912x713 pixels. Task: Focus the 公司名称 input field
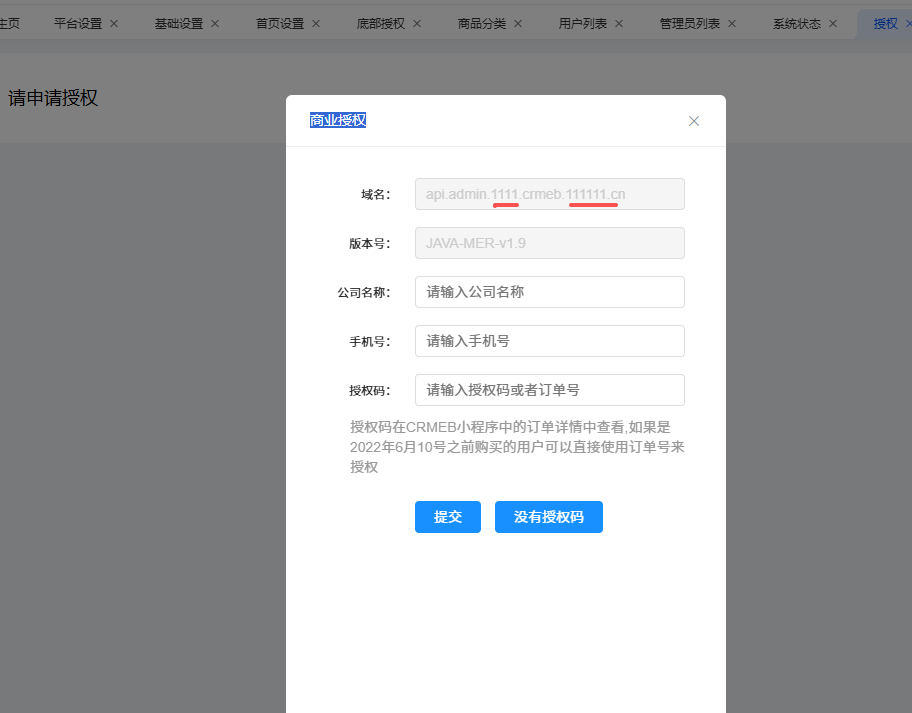pos(549,292)
